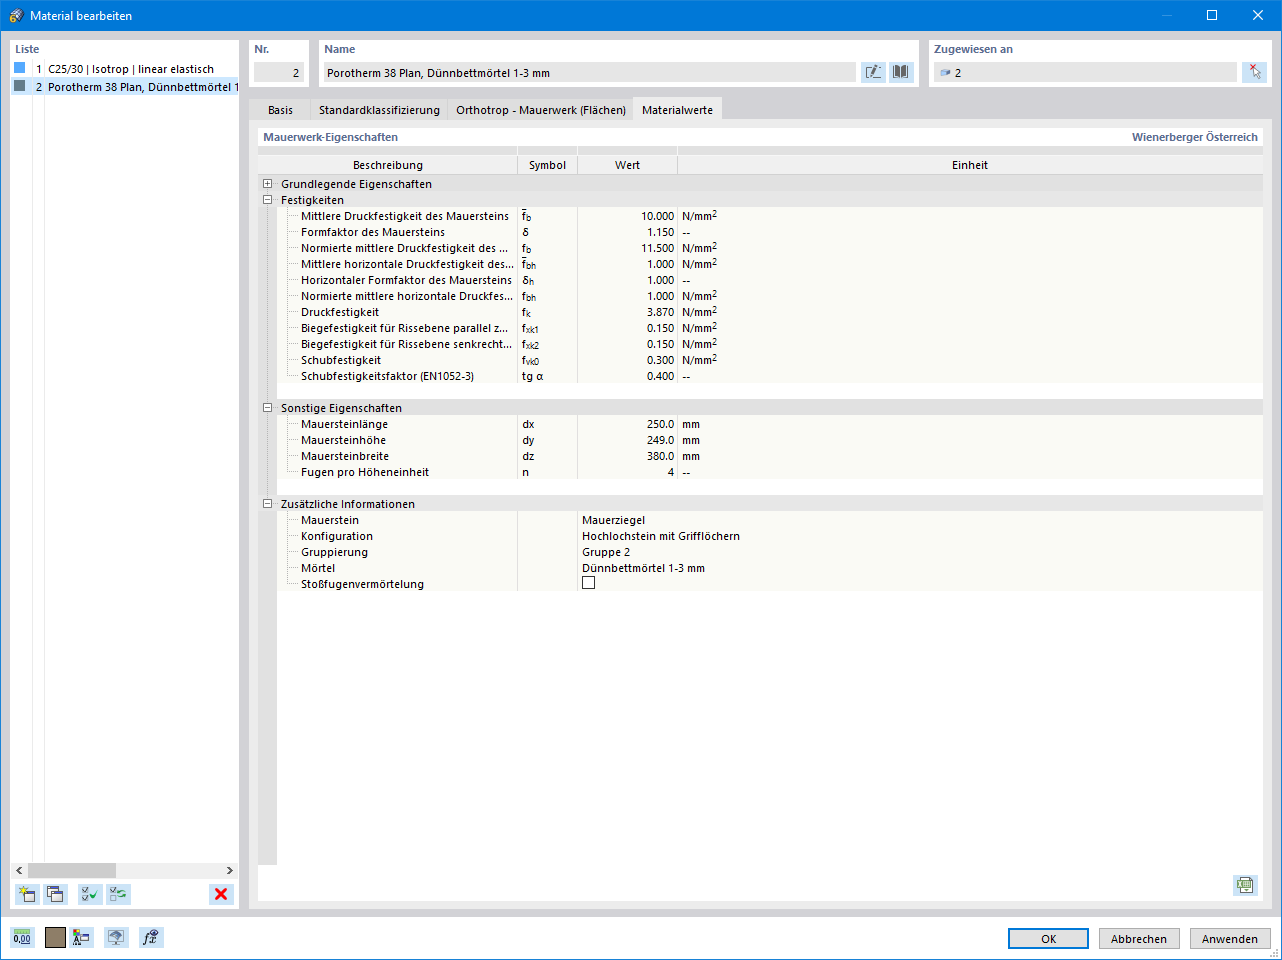The width and height of the screenshot is (1282, 960).
Task: Edit the material name with the pencil icon
Action: 874,72
